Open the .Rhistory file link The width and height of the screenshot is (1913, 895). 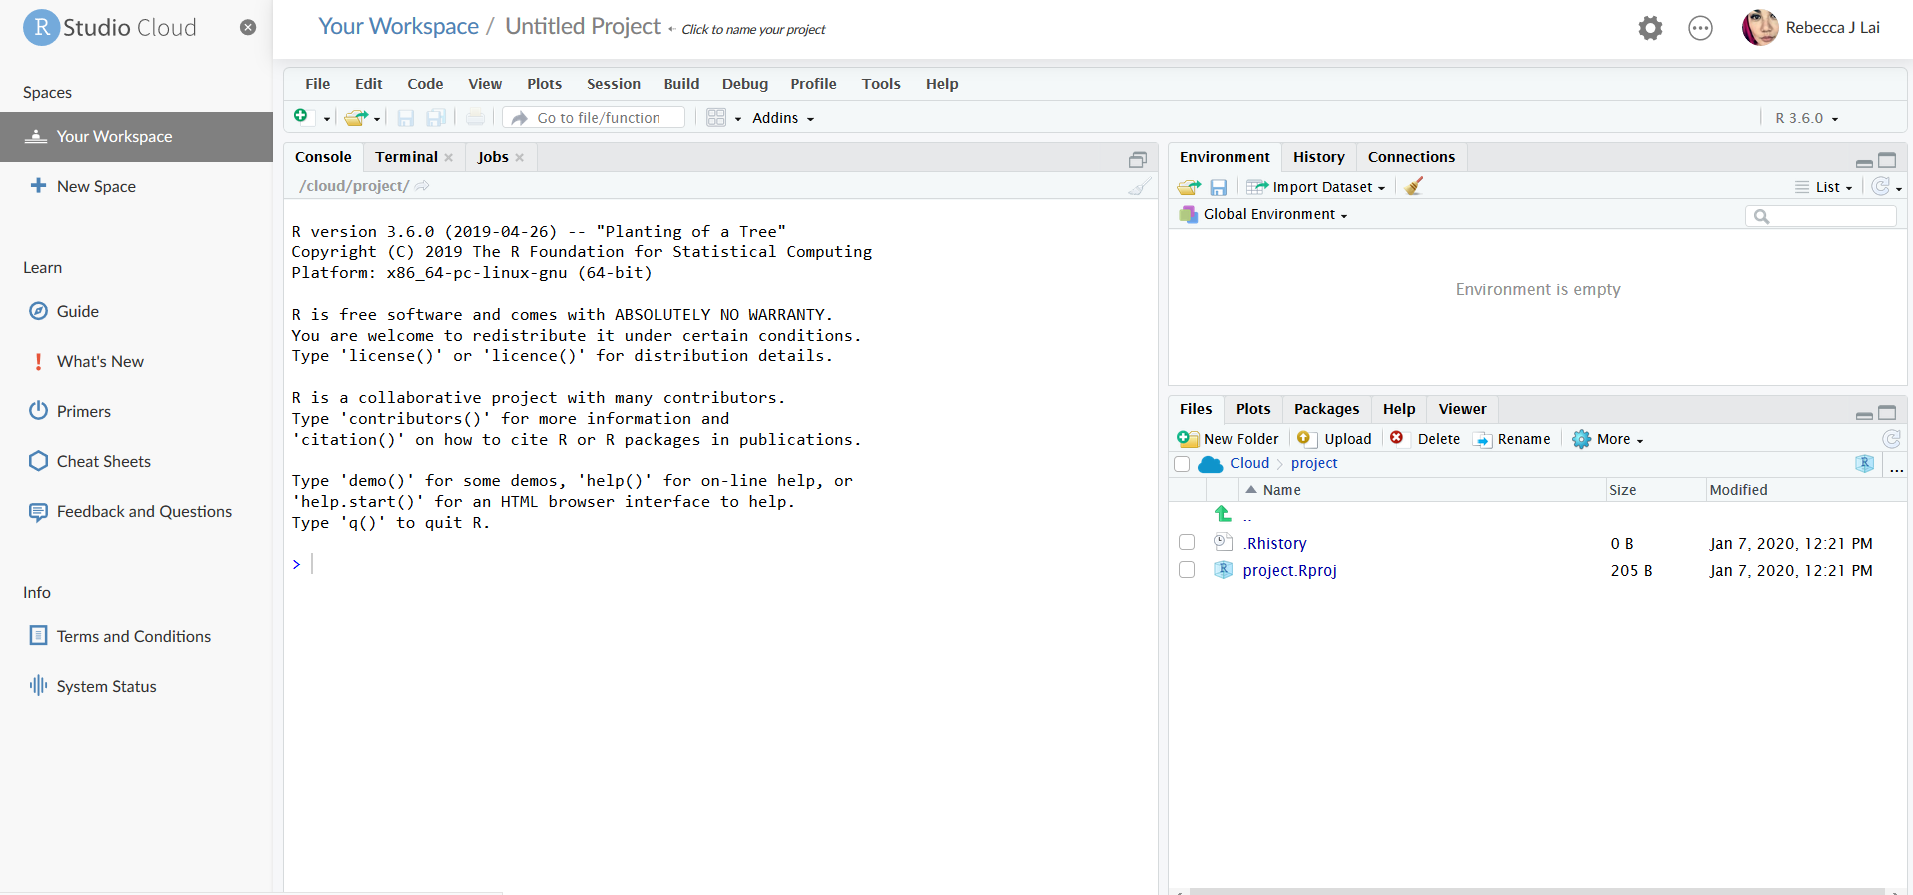pyautogui.click(x=1275, y=543)
